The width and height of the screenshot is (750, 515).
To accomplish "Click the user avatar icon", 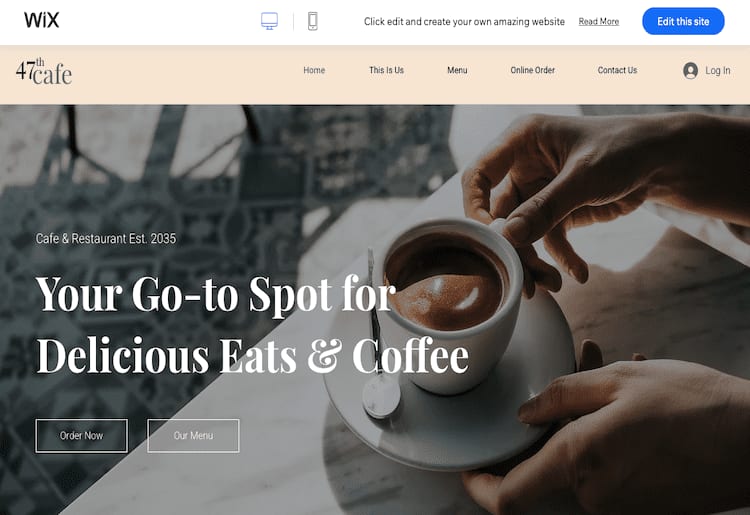I will tap(690, 71).
